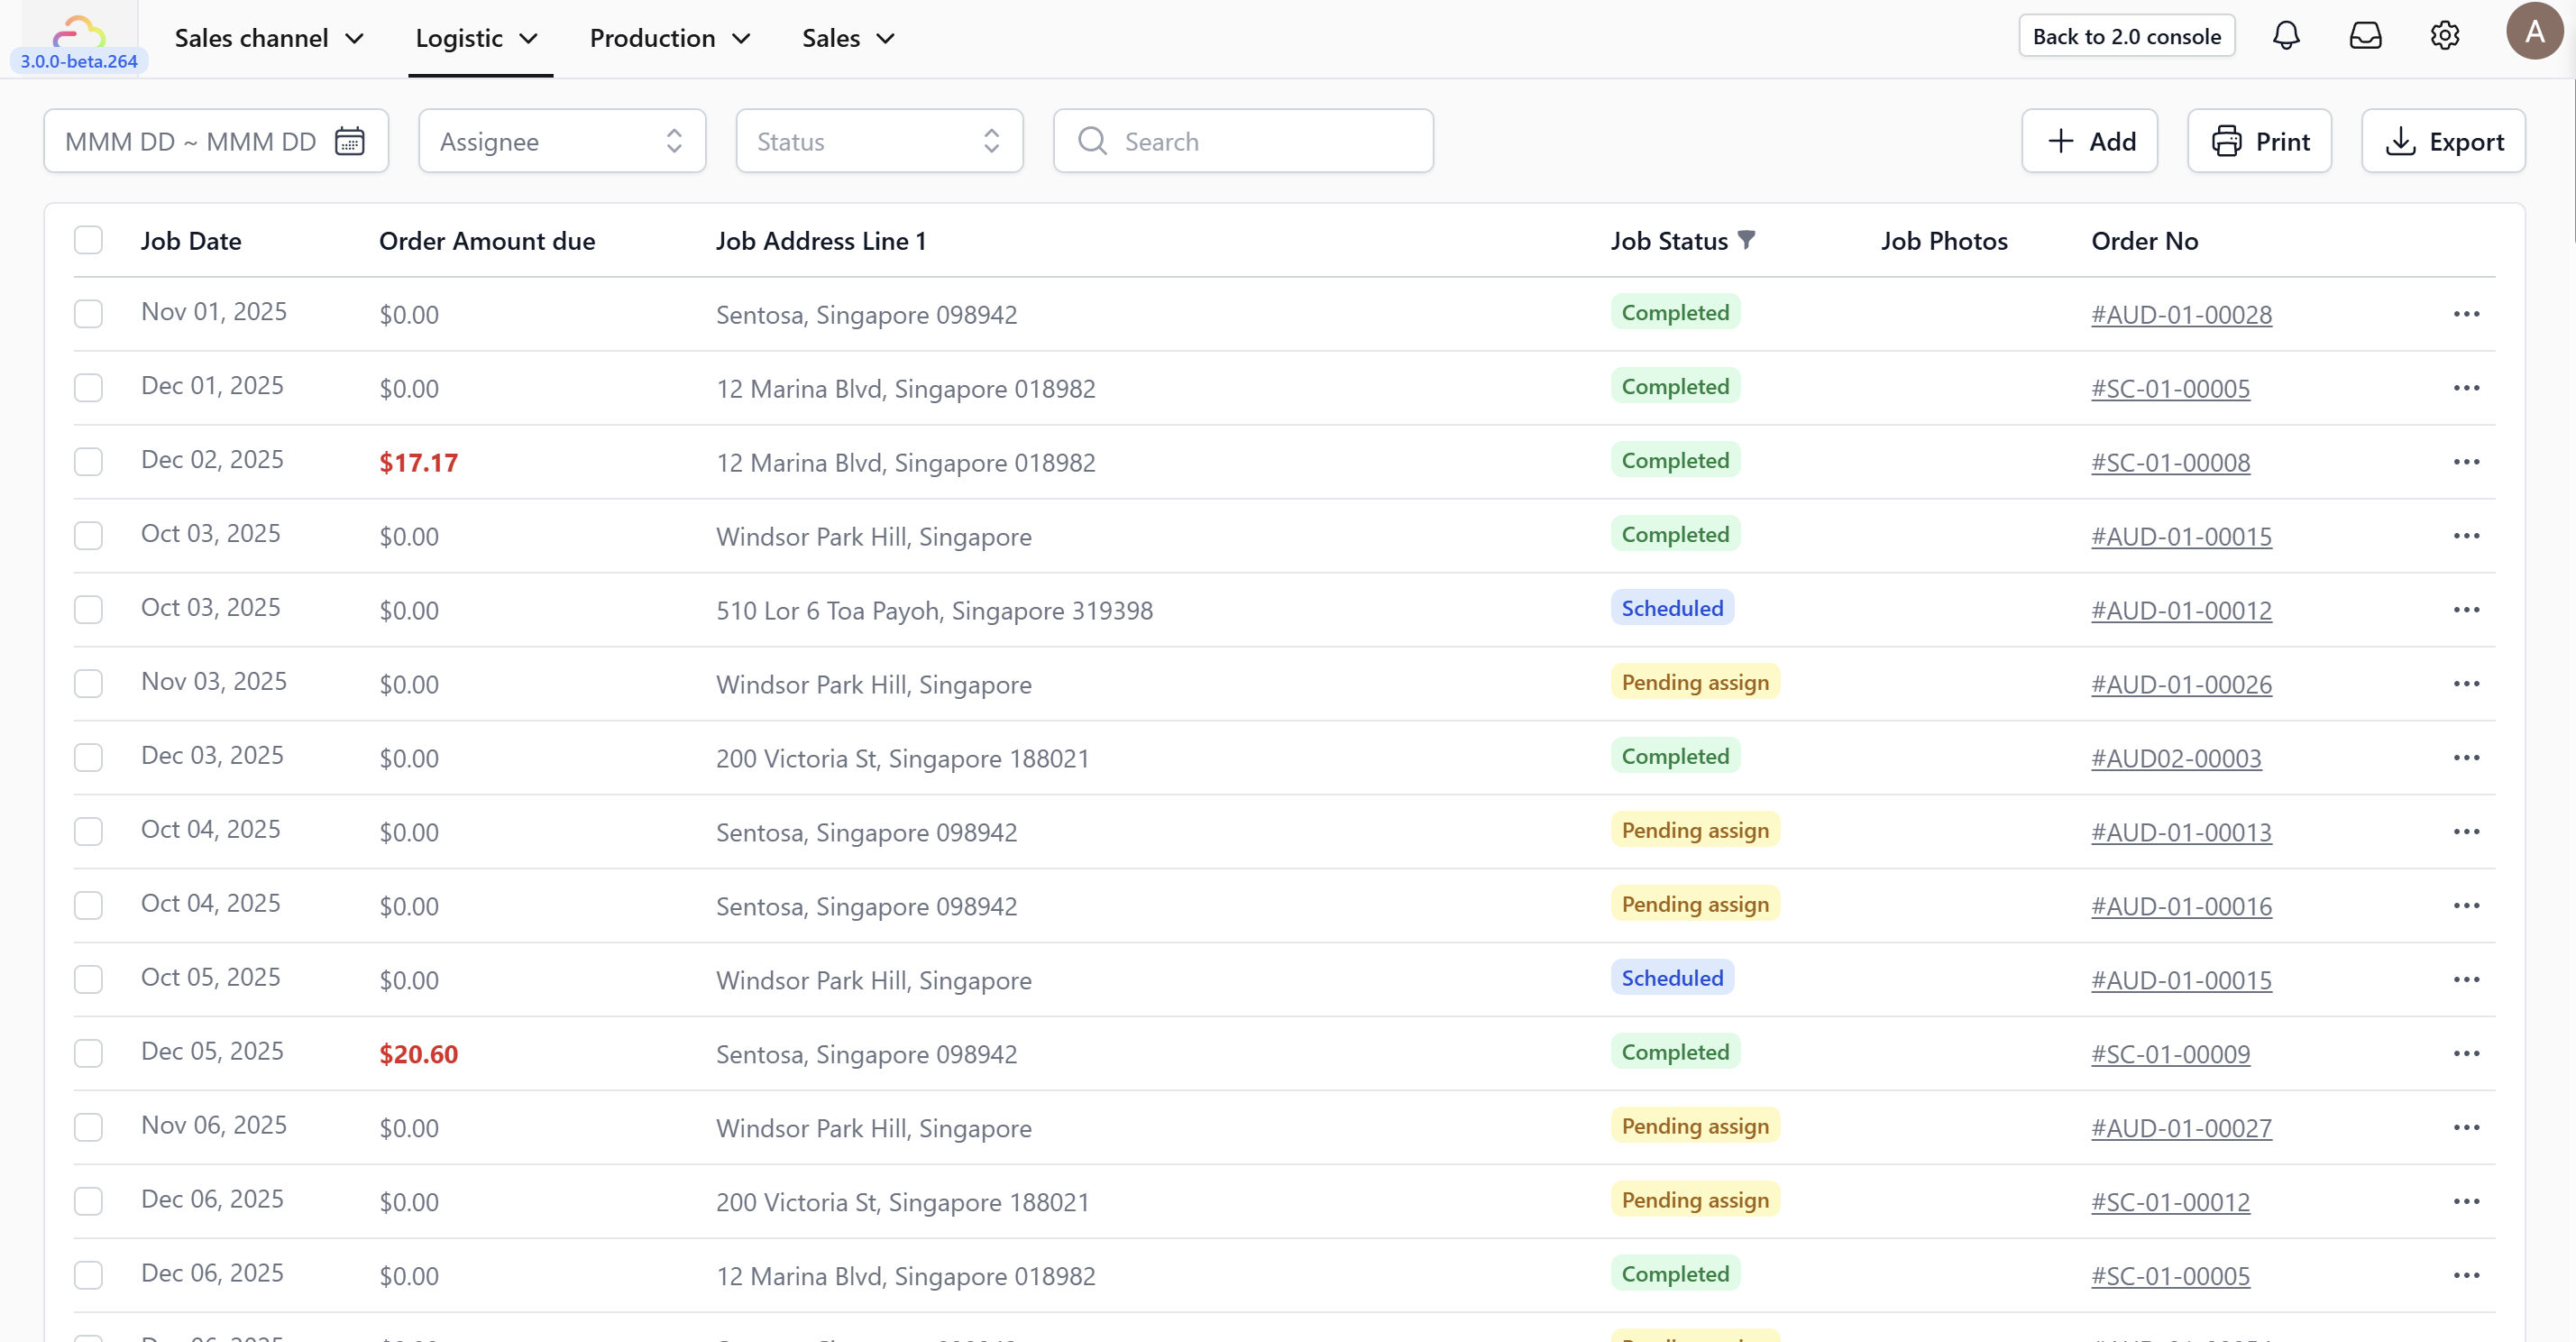Screen dimensions: 2576x1342
Task: Open the date range calendar icon
Action: [x=349, y=141]
